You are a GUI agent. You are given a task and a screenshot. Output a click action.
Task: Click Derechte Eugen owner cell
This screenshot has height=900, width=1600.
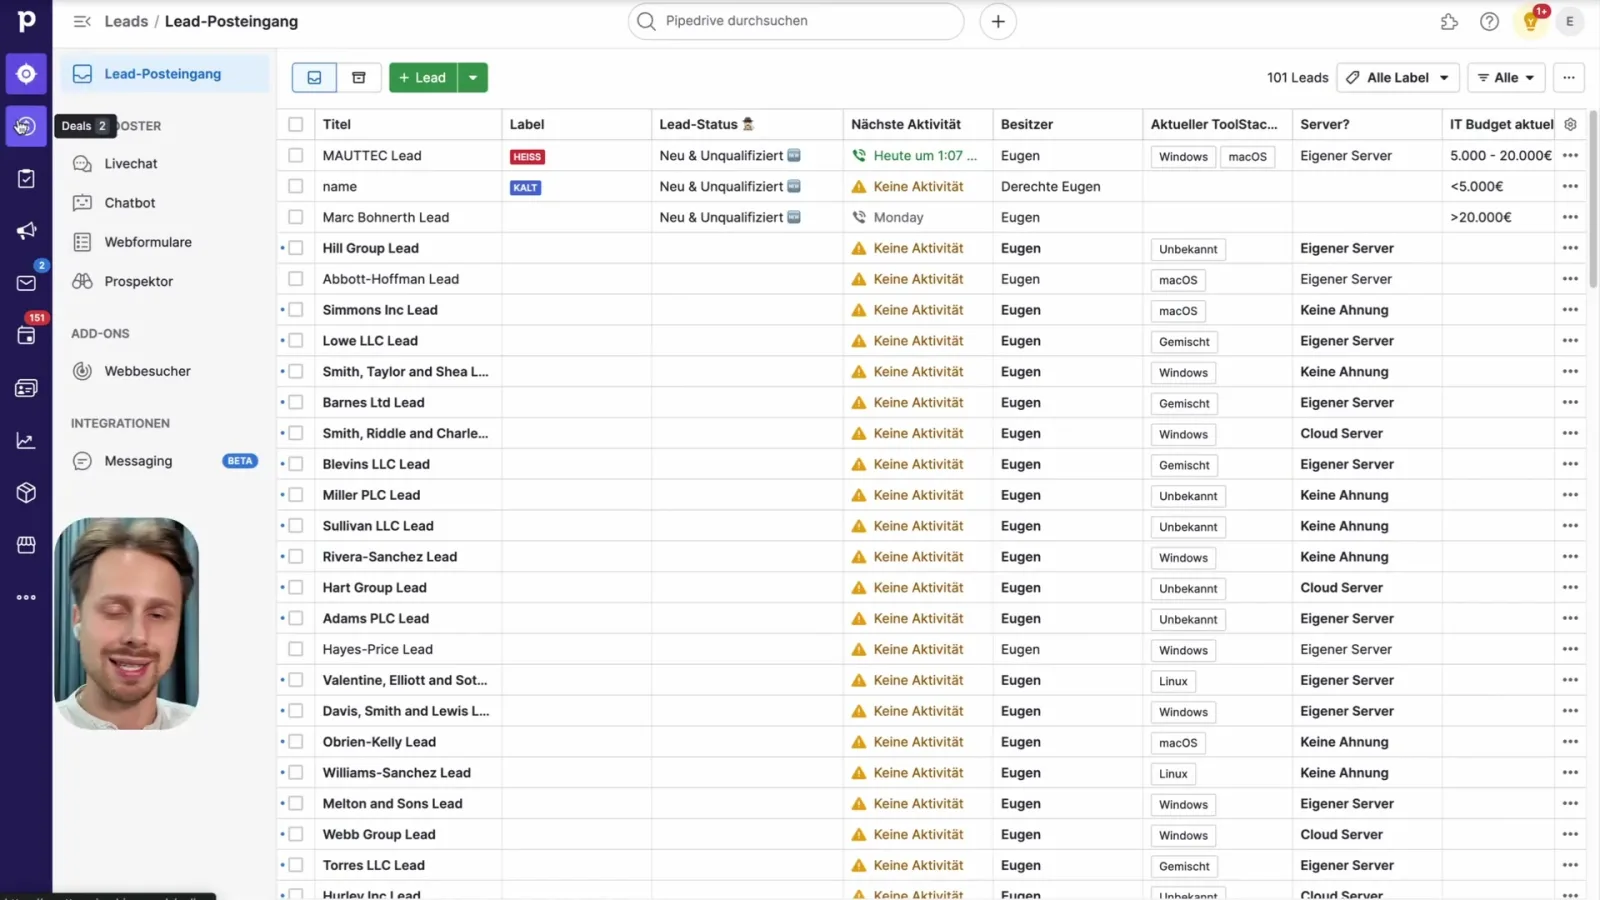click(1050, 186)
